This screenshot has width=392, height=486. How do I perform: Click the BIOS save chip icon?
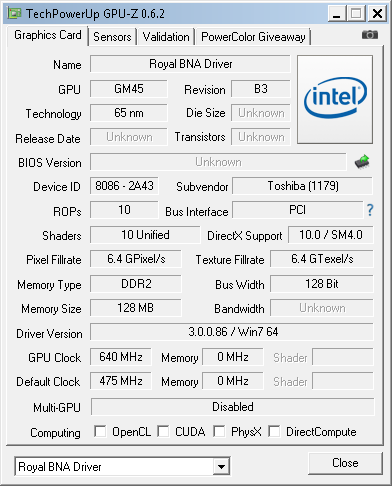point(362,162)
